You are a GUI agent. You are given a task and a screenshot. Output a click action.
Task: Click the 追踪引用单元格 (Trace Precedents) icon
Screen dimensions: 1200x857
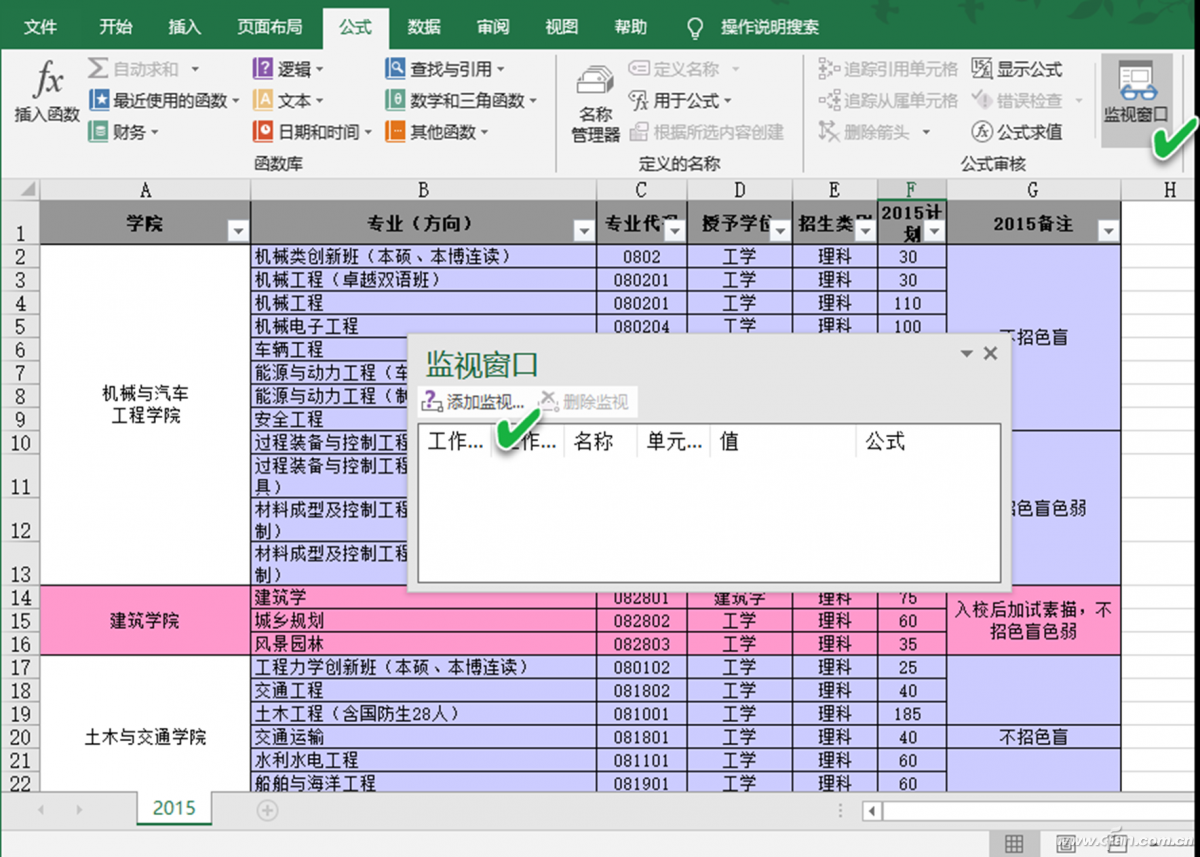897,69
